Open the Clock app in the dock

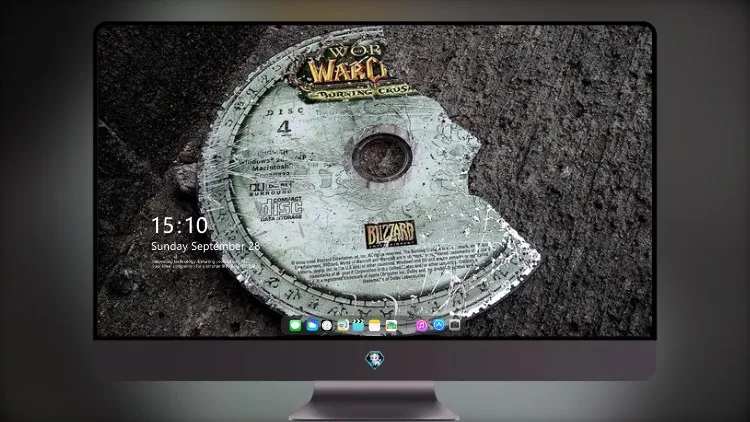click(x=327, y=325)
